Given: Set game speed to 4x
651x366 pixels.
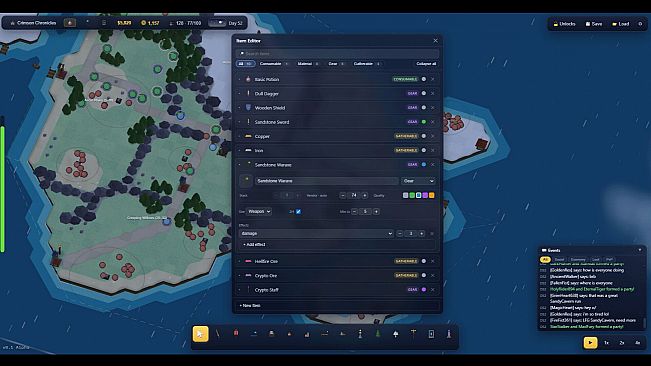Looking at the screenshot, I should (x=637, y=343).
